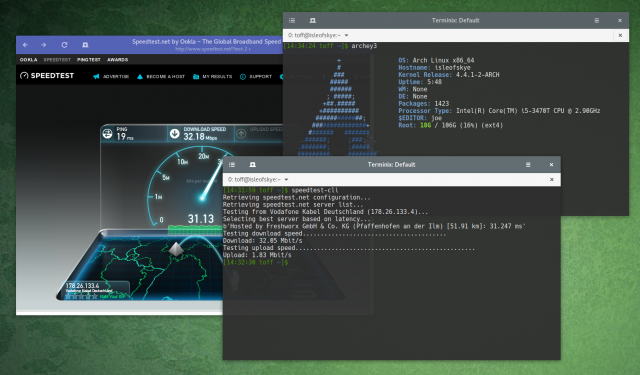Click the map location pyramid marker
640x375 pixels.
tap(176, 249)
